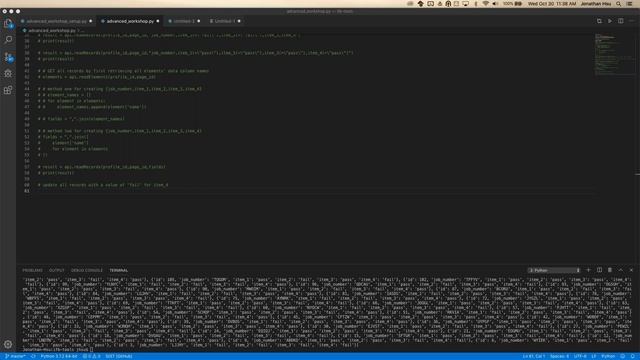
Task: Open the Source Control view
Action: coord(8,57)
